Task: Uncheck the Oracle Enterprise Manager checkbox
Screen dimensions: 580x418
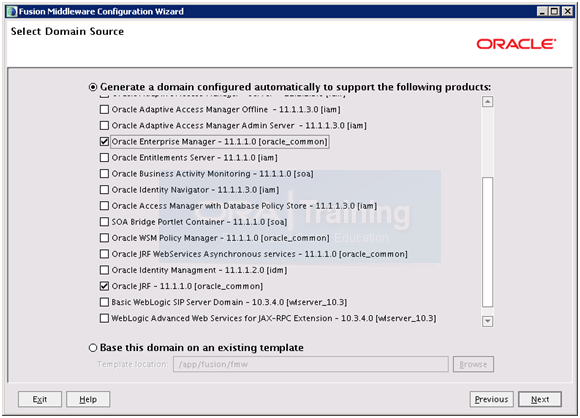Action: point(104,142)
